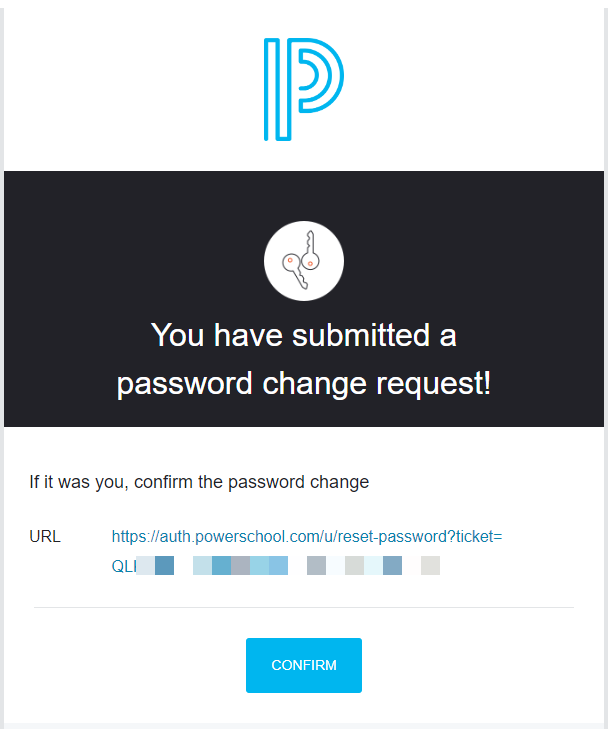Click the horizontal divider above CONFIRM
608x729 pixels.
303,607
